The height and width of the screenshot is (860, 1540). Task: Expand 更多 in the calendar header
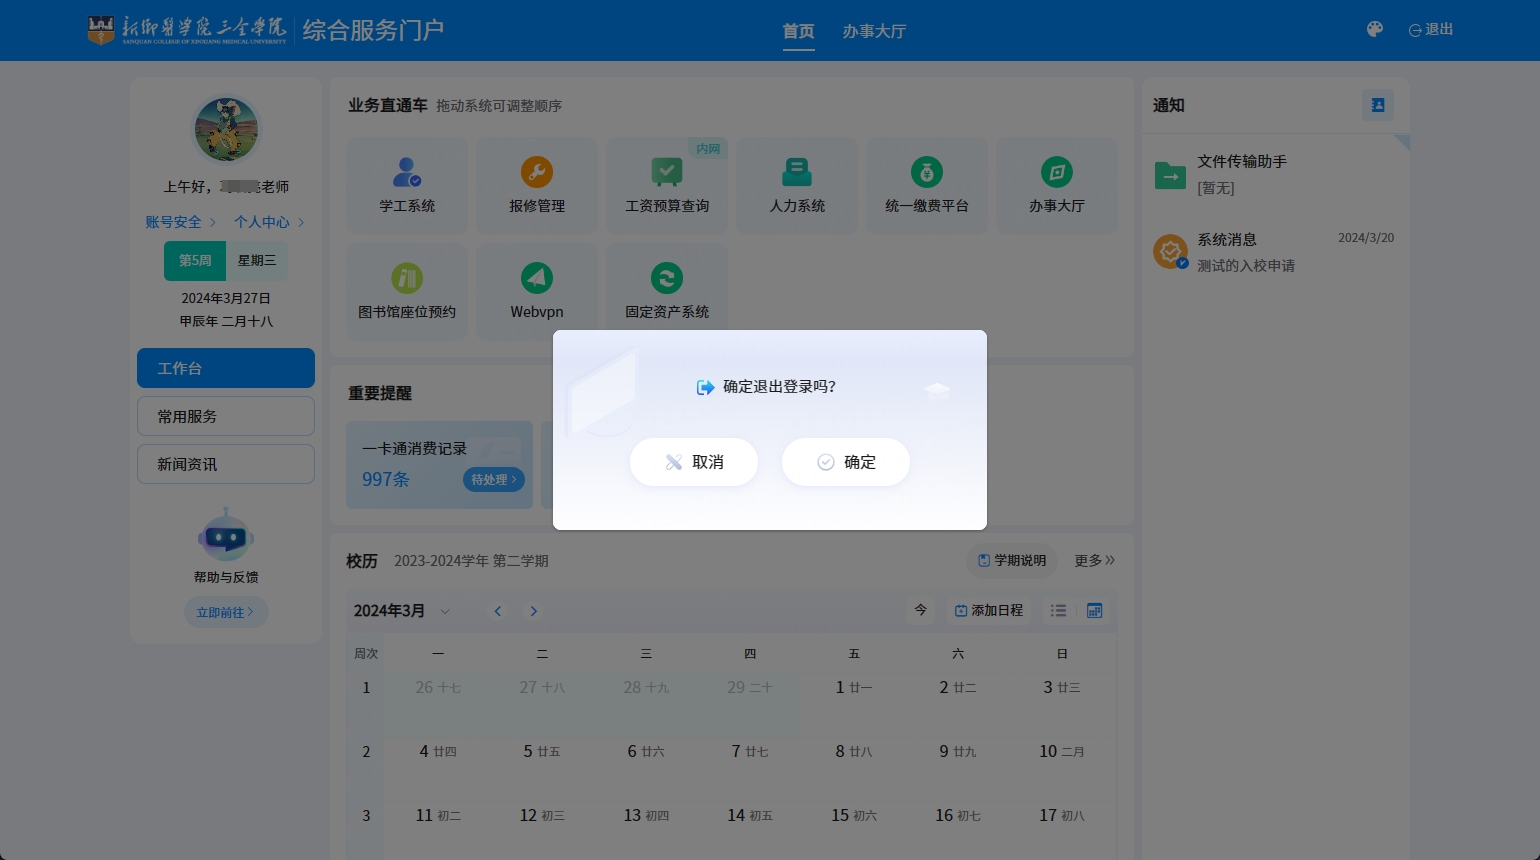click(x=1094, y=561)
